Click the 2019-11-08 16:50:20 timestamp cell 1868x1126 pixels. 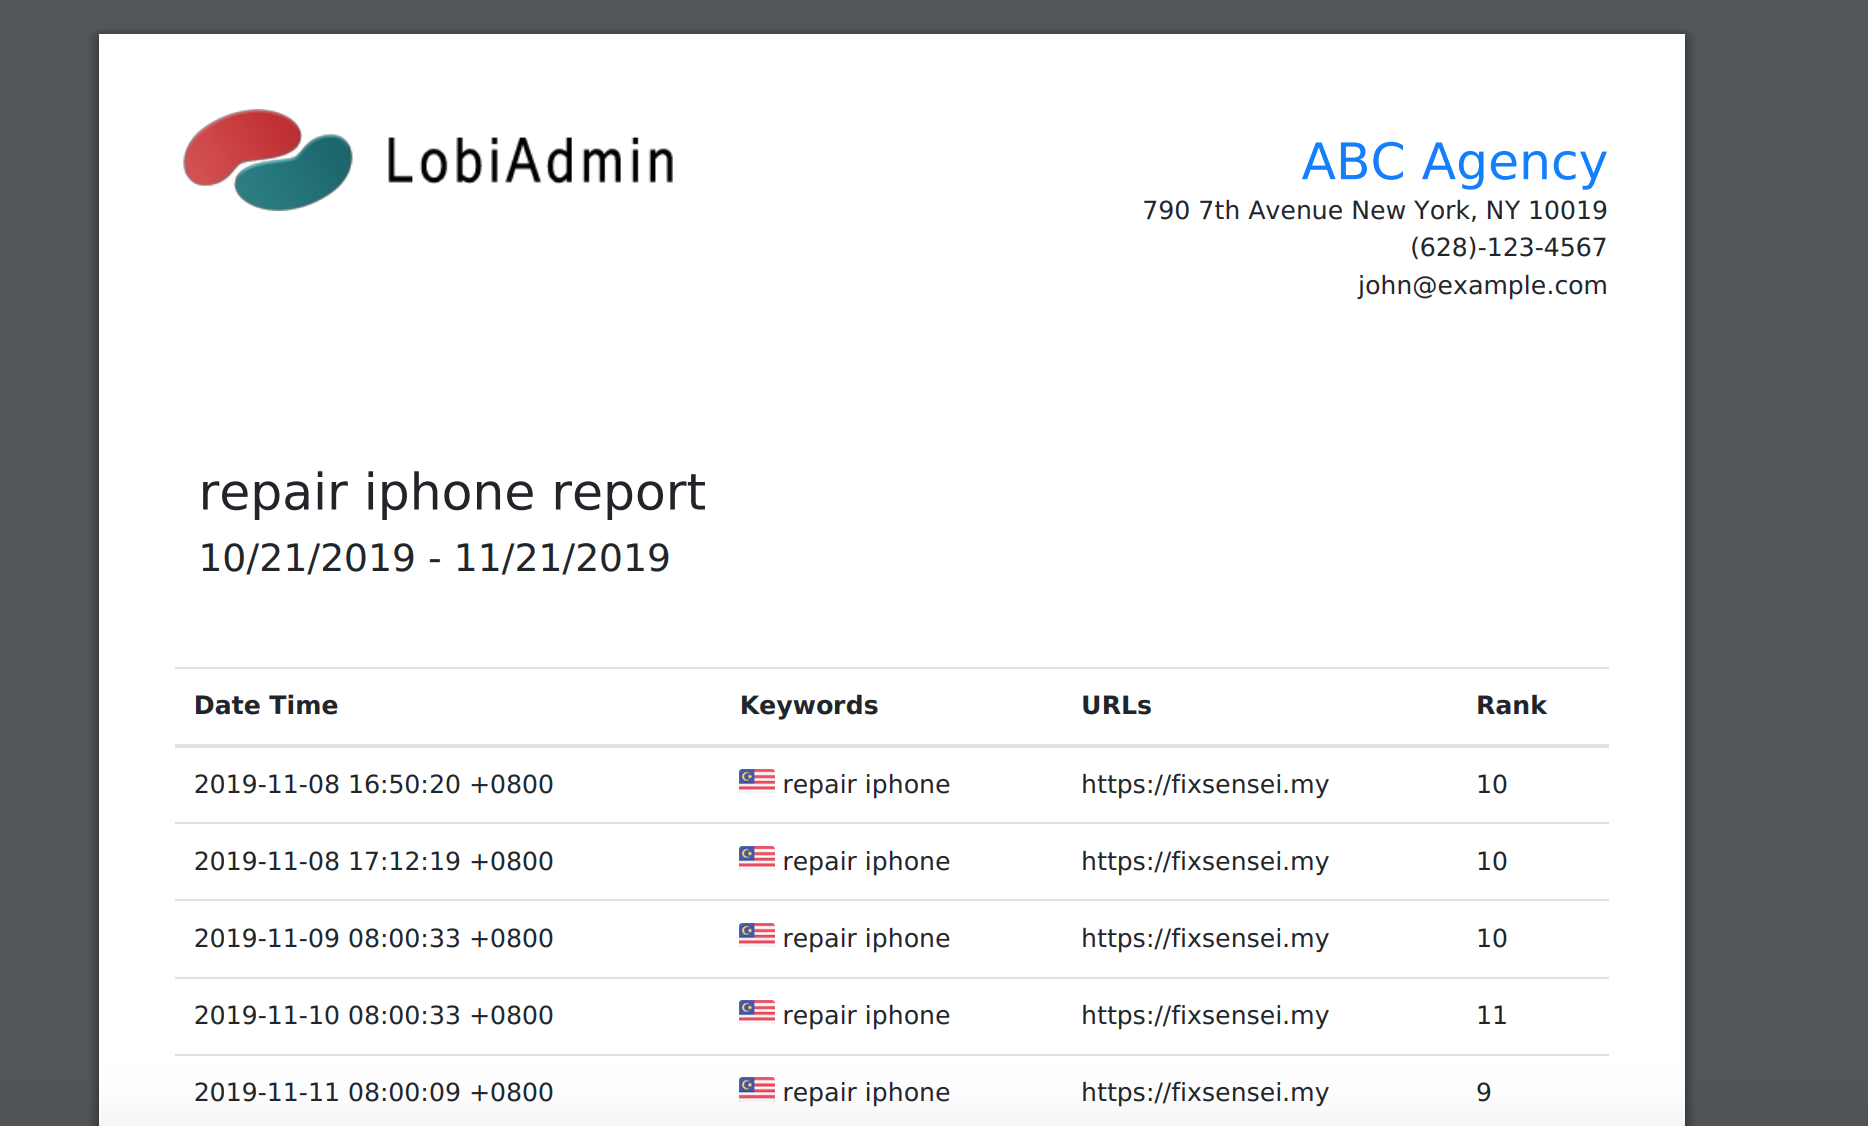click(373, 785)
